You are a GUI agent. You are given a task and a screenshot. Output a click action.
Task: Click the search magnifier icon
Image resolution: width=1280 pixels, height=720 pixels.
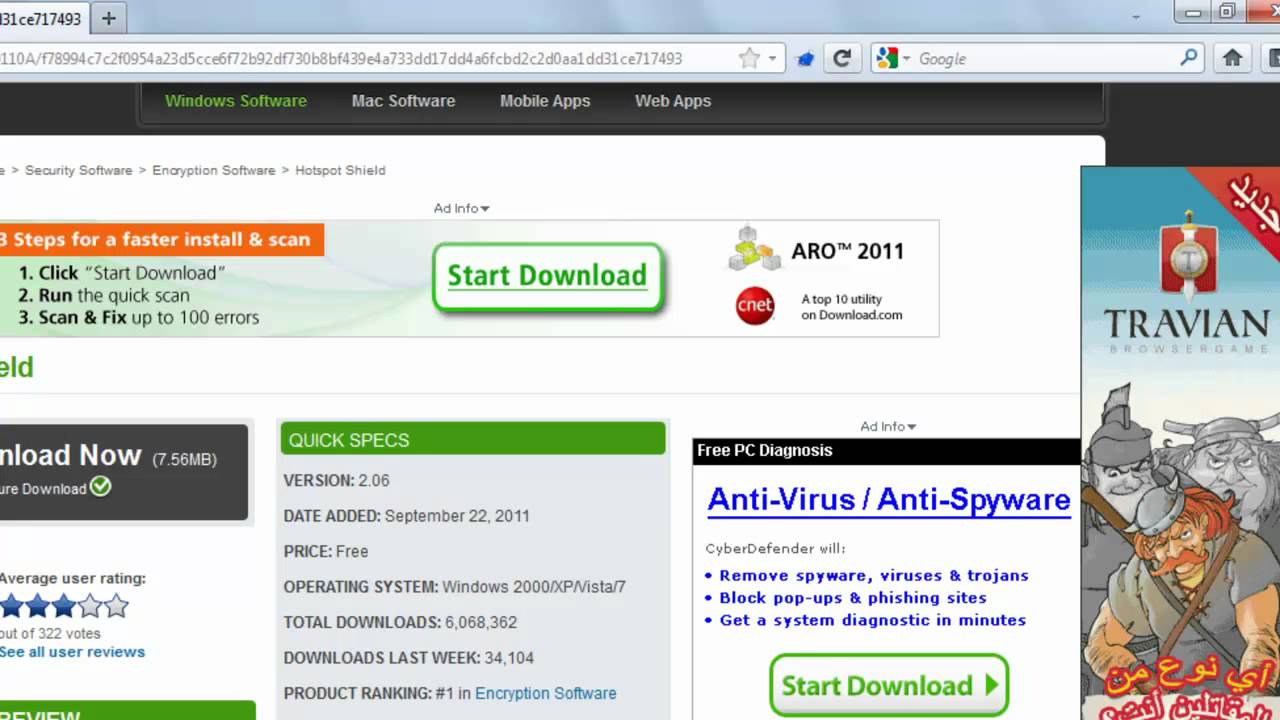pos(1189,58)
